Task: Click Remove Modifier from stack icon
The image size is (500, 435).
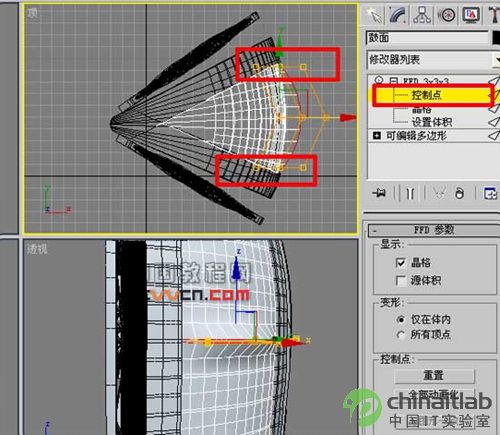Action: pos(460,193)
